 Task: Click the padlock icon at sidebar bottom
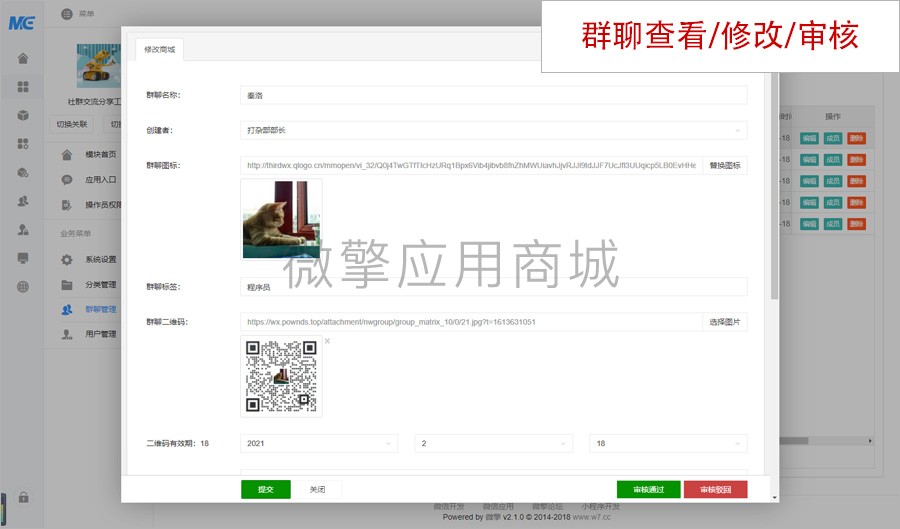24,497
